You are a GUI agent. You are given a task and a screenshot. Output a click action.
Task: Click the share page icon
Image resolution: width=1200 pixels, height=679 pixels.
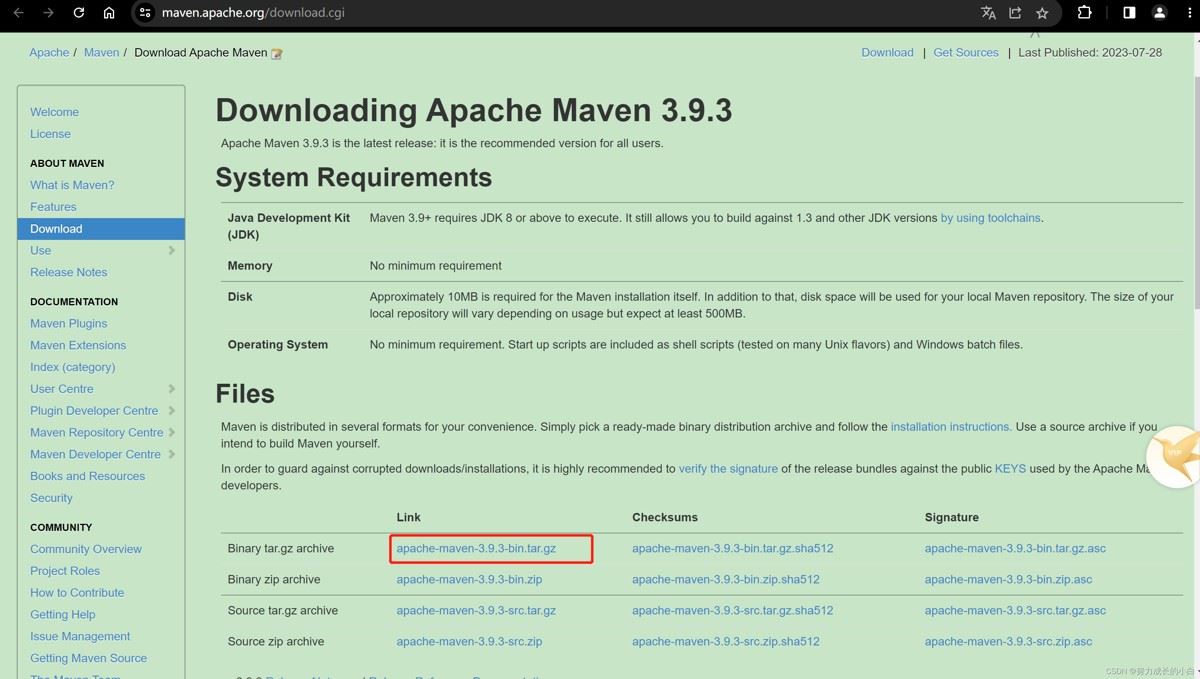tap(1015, 13)
